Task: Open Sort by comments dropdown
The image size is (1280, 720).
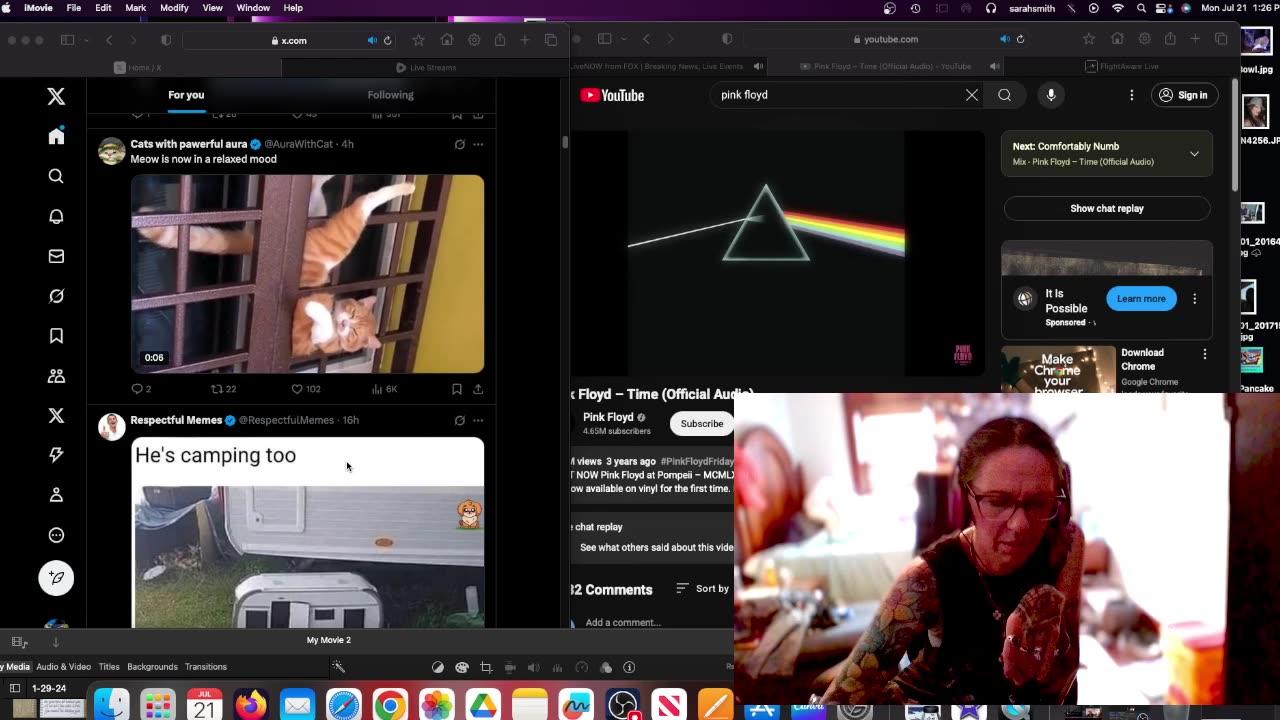Action: point(703,589)
